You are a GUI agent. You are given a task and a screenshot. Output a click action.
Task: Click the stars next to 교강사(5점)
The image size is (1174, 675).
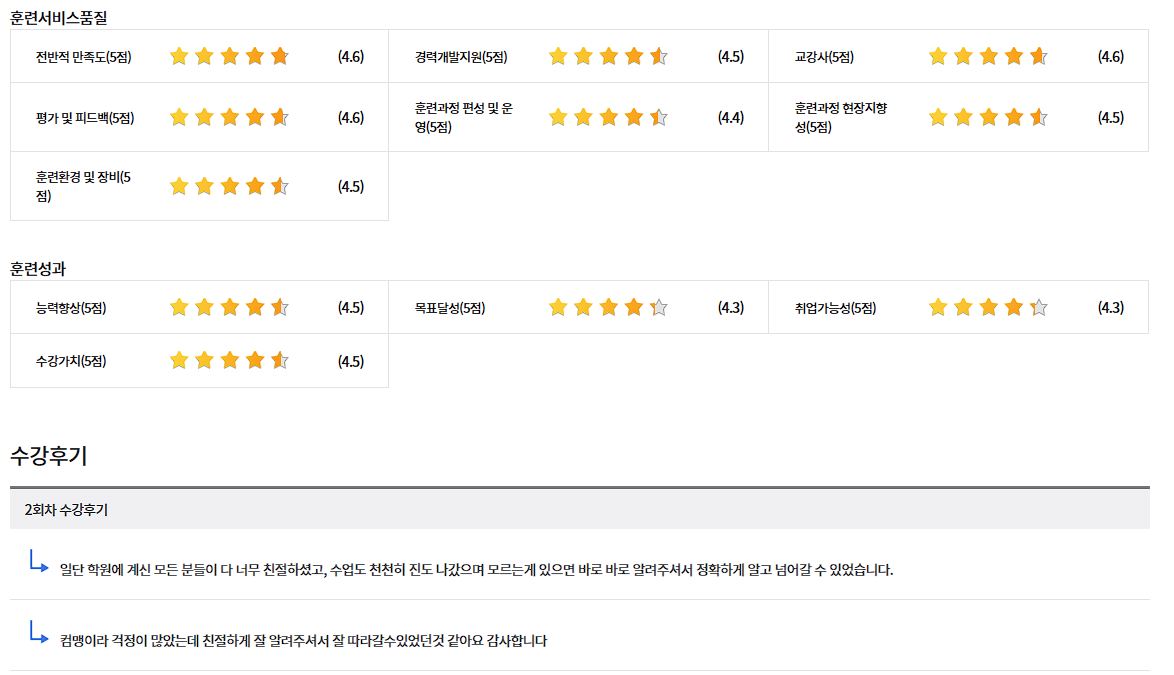coord(988,57)
